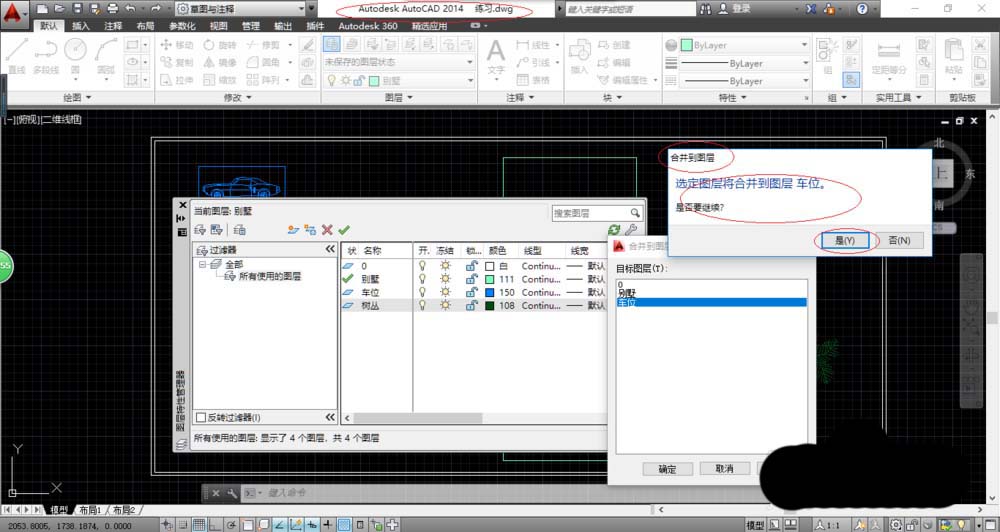Select the 旋转 rotate tool
The width and height of the screenshot is (1000, 532).
click(220, 45)
